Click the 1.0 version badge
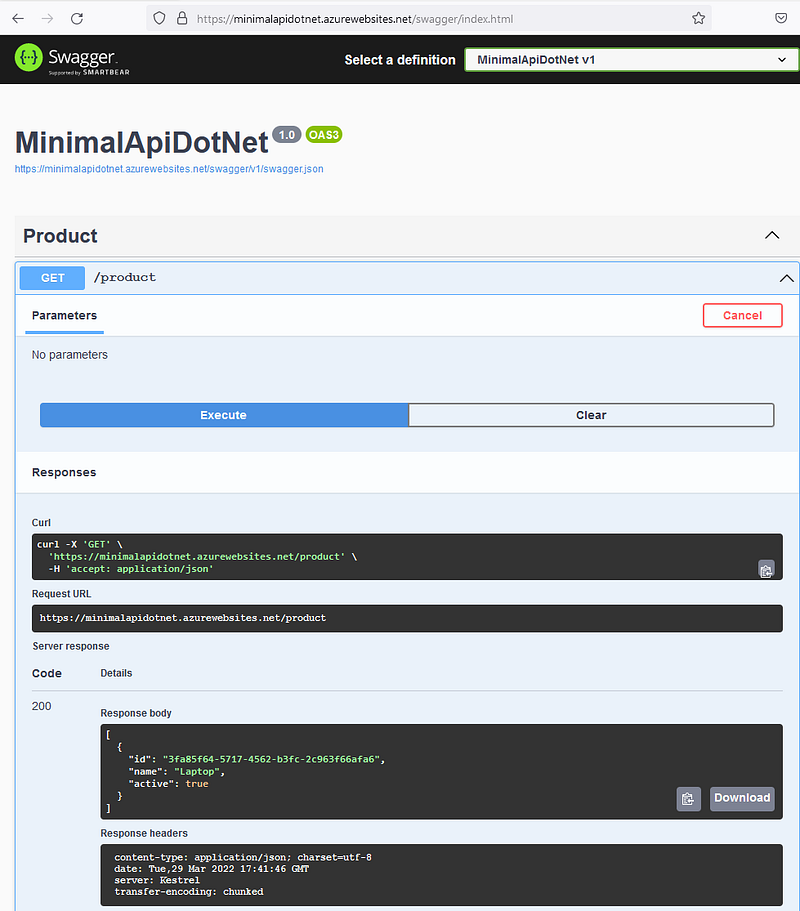Image resolution: width=800 pixels, height=911 pixels. pyautogui.click(x=286, y=135)
